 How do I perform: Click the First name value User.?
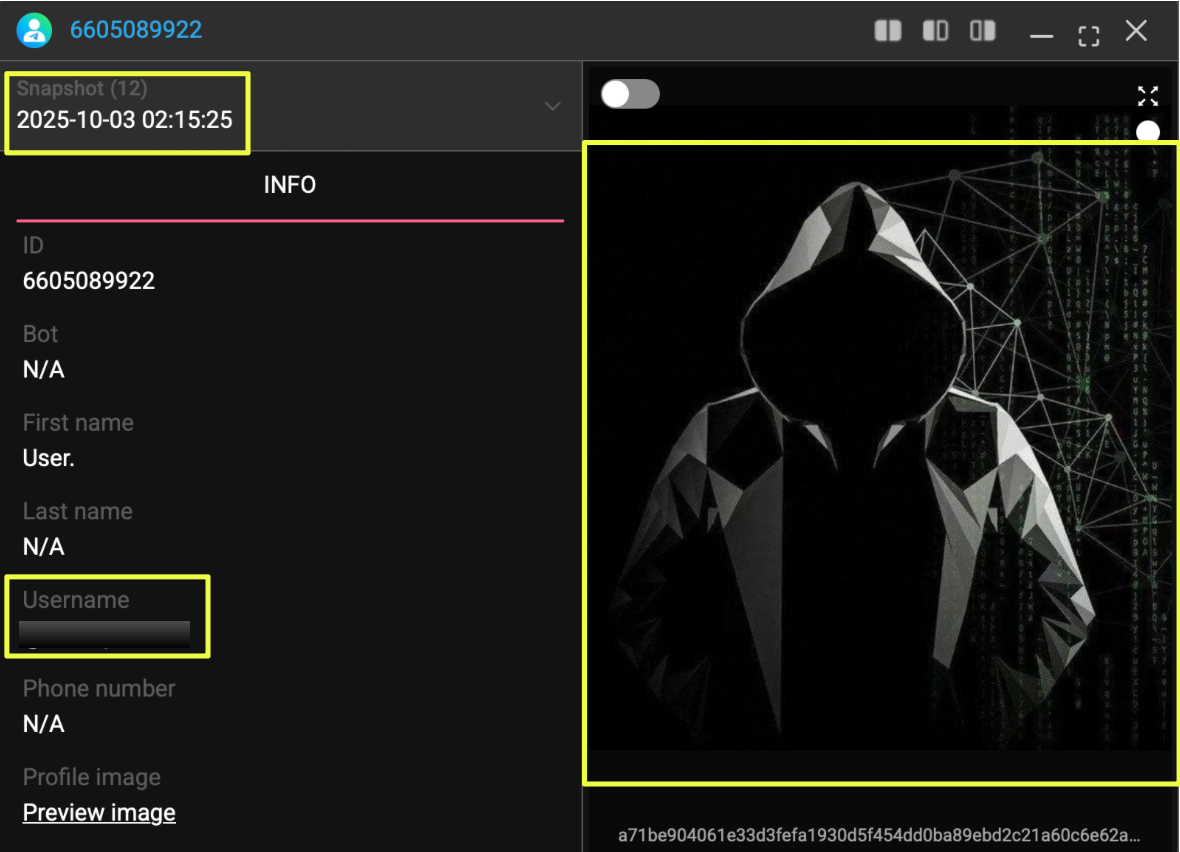click(49, 458)
